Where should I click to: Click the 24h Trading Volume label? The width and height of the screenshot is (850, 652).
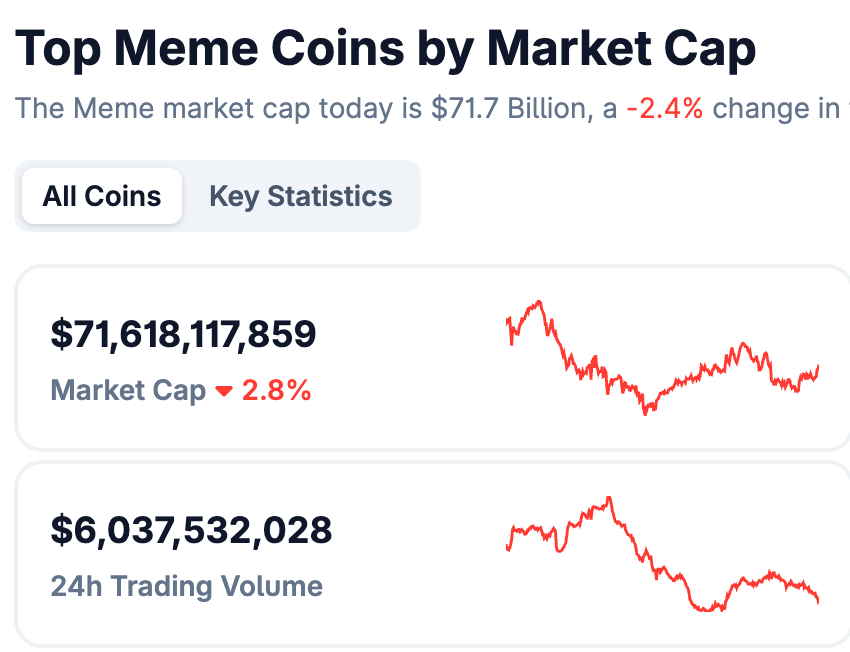point(186,586)
